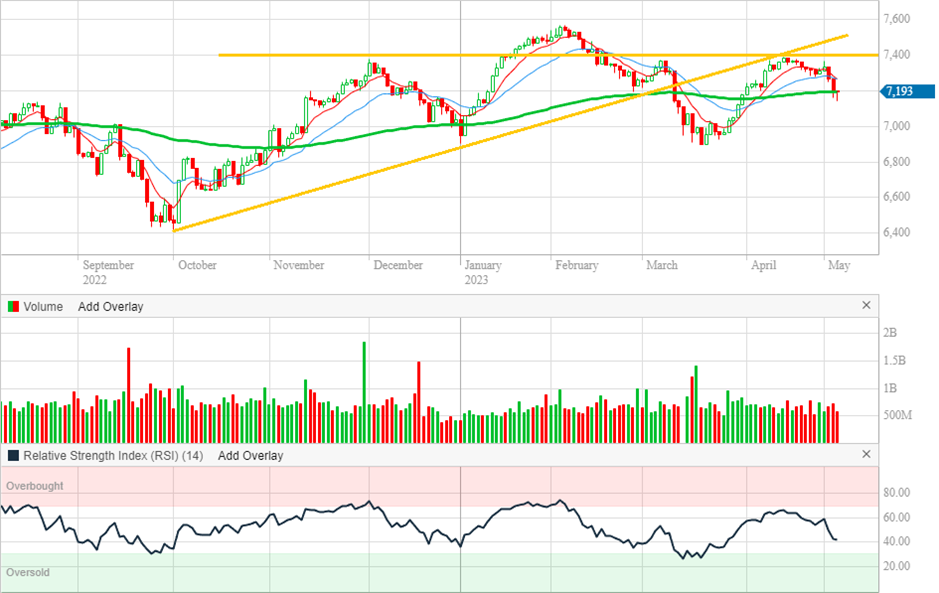Click the 7,400 price axis label
This screenshot has height=593, width=939.
896,54
